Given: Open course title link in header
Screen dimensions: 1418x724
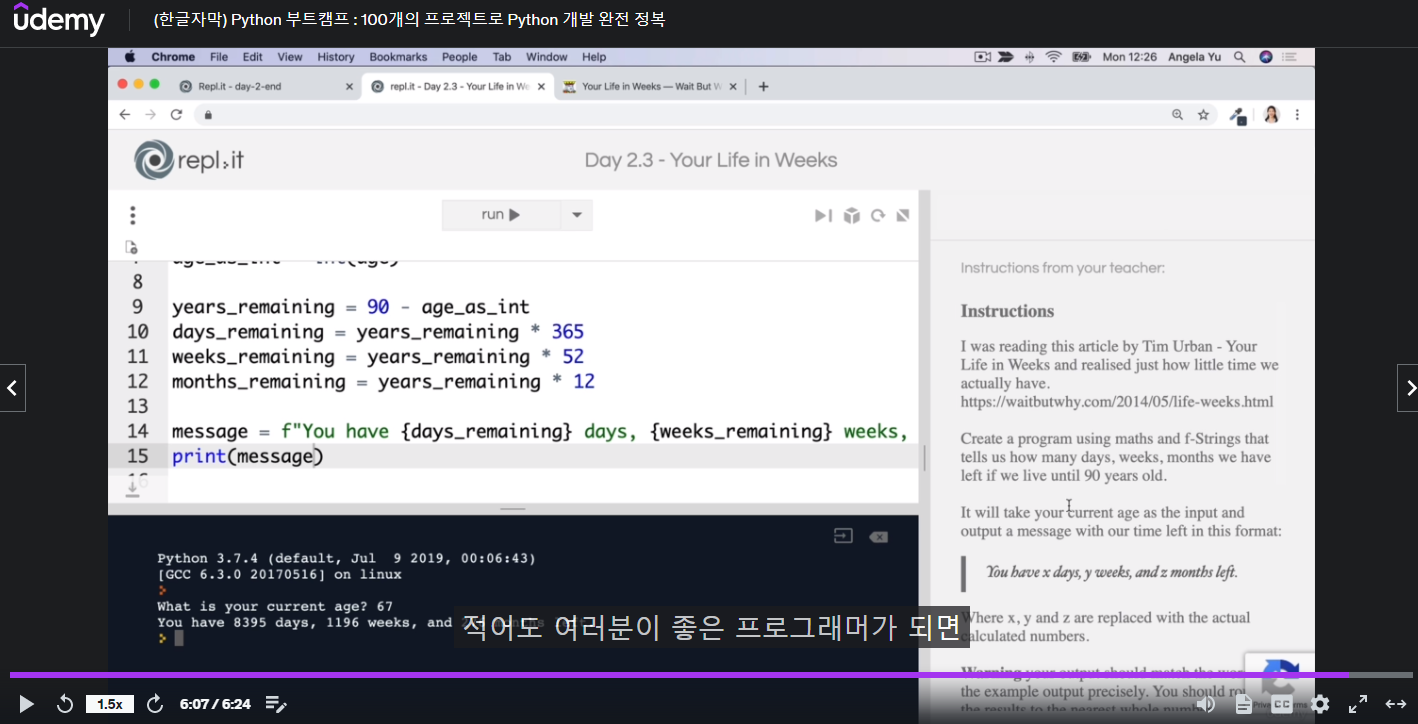Looking at the screenshot, I should [x=409, y=20].
